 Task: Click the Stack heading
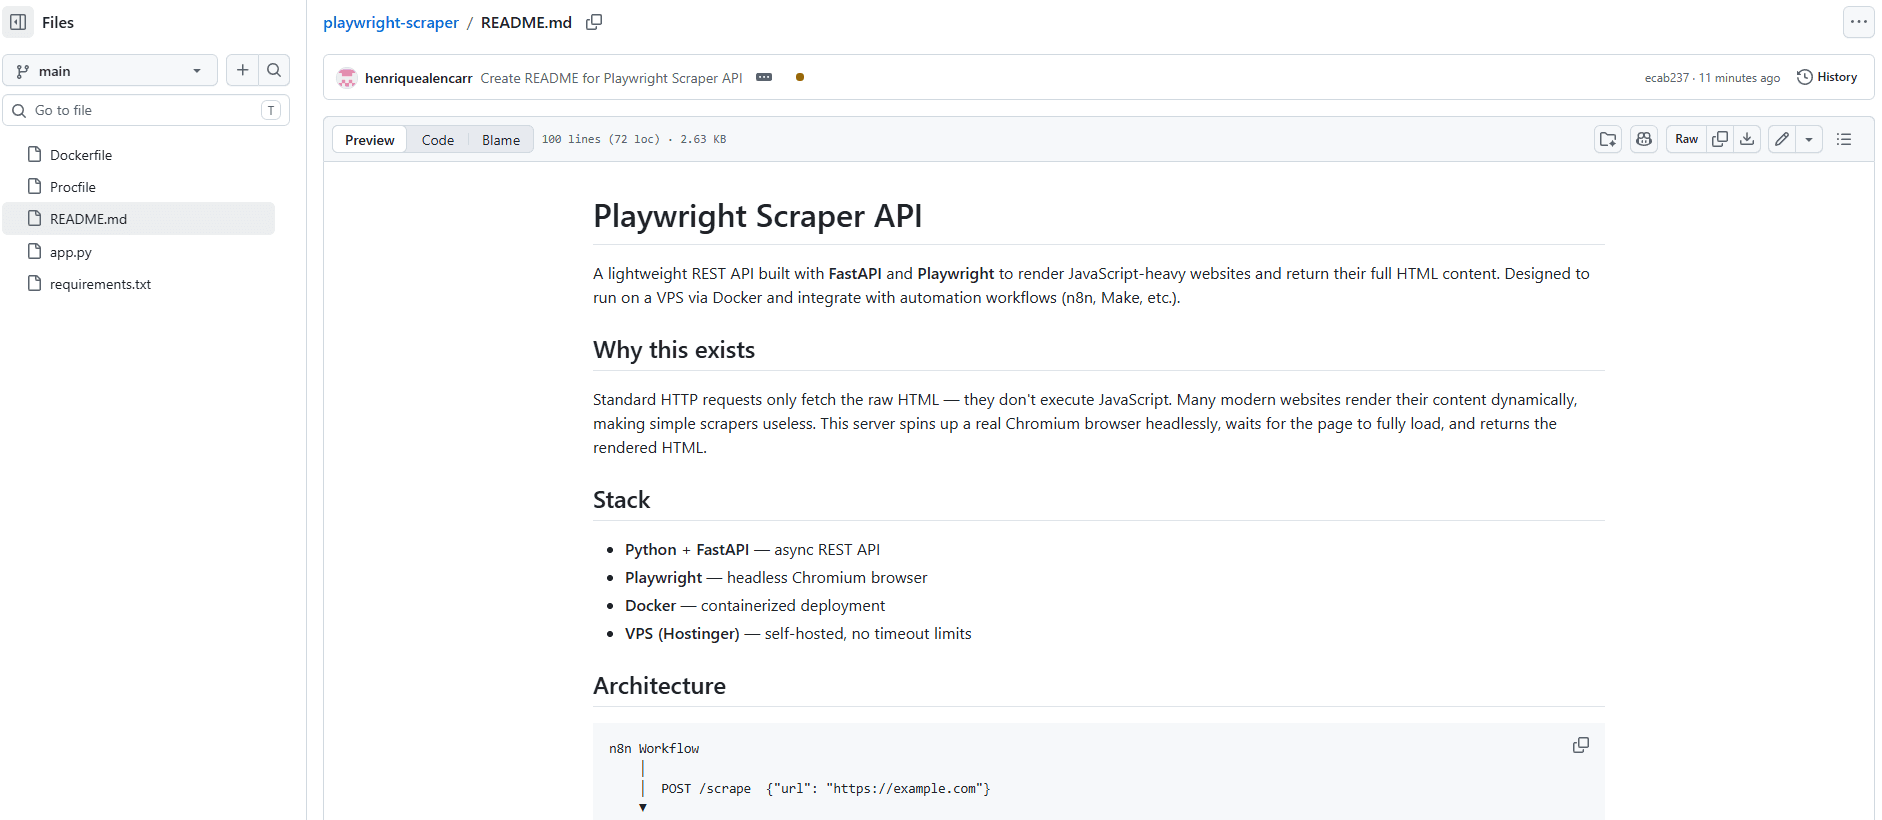(x=621, y=500)
